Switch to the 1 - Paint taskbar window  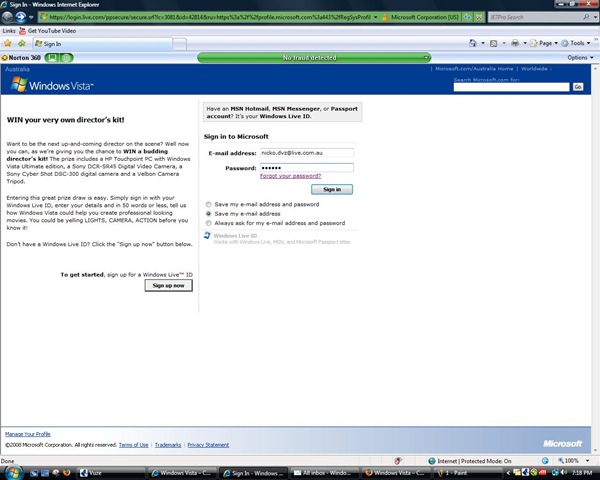coord(470,473)
